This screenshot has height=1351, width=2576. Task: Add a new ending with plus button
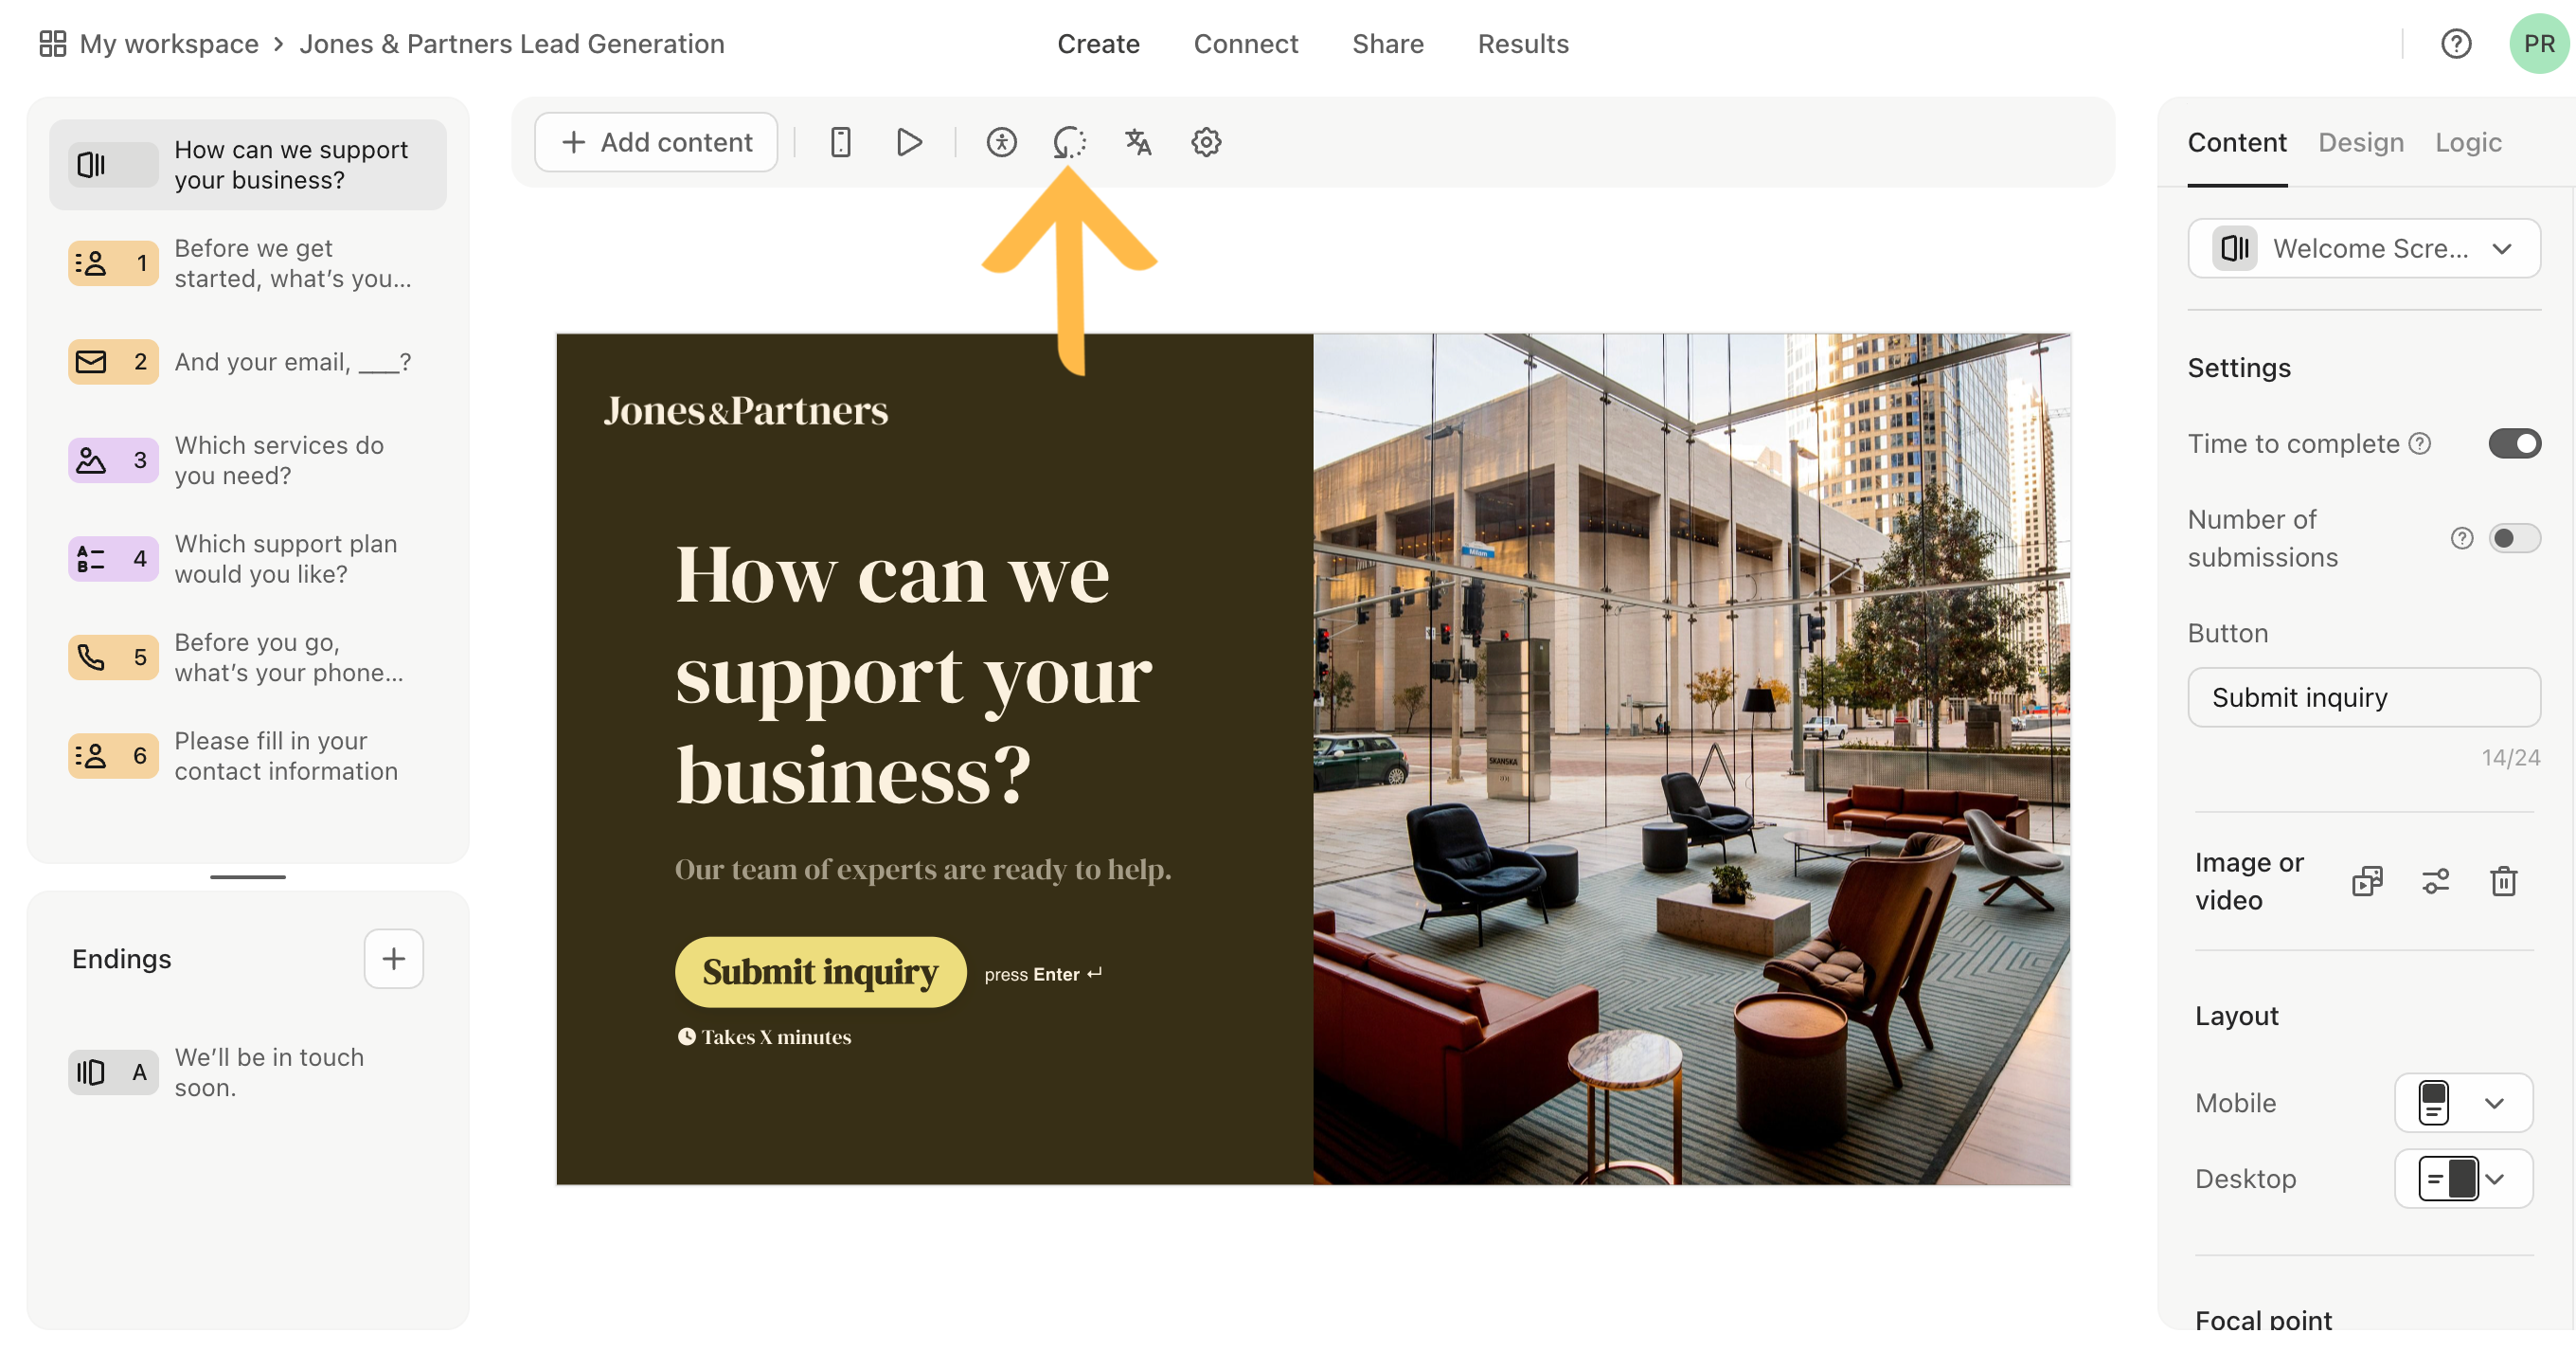coord(393,958)
